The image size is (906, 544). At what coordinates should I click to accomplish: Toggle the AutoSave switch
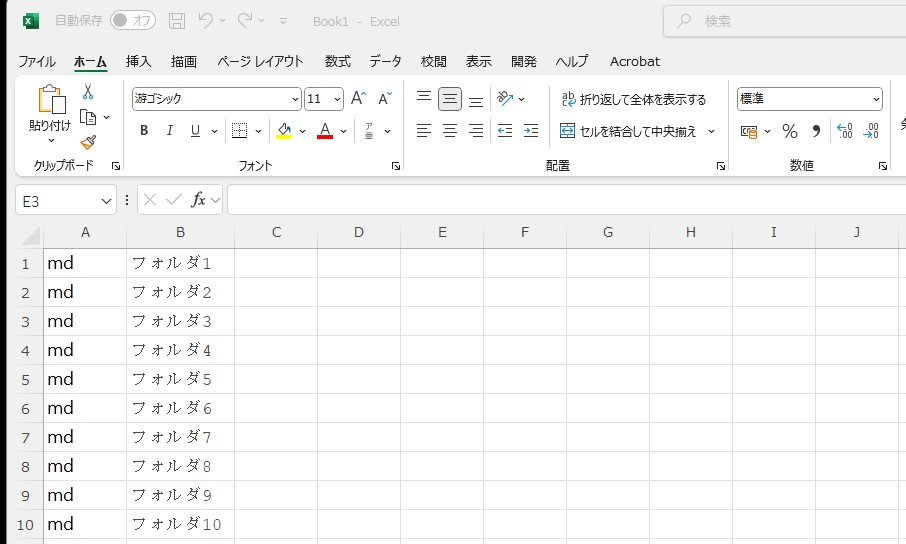pyautogui.click(x=132, y=20)
